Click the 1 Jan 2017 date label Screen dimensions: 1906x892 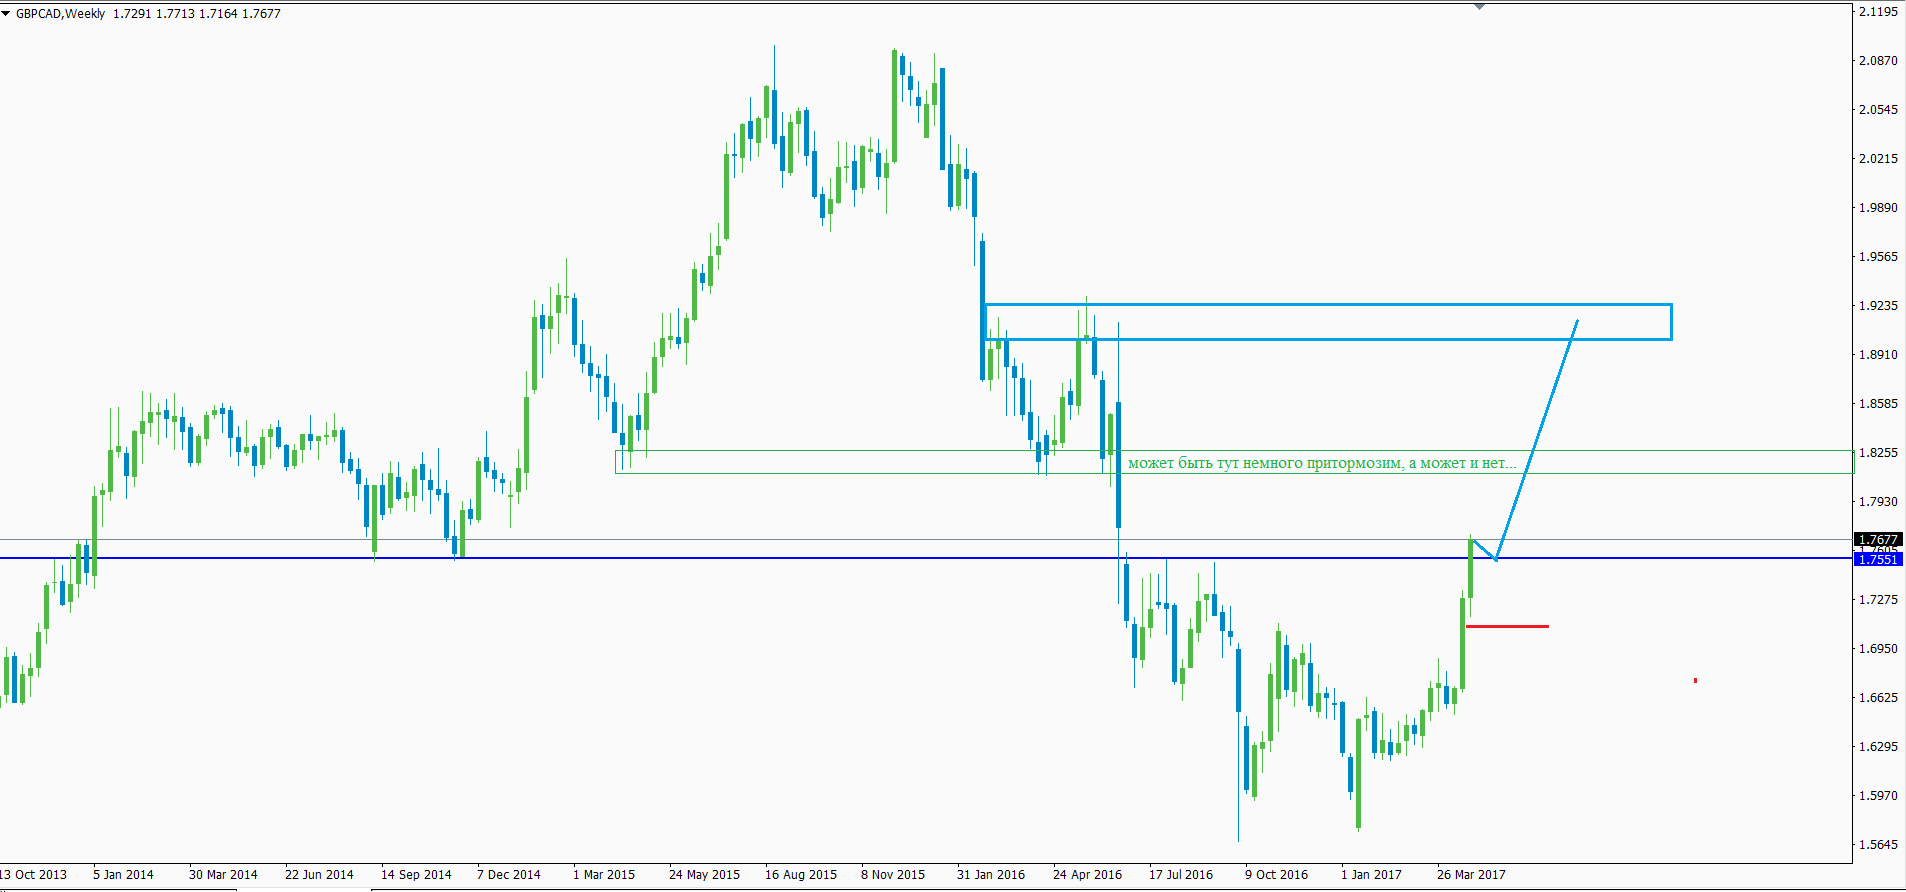1371,875
